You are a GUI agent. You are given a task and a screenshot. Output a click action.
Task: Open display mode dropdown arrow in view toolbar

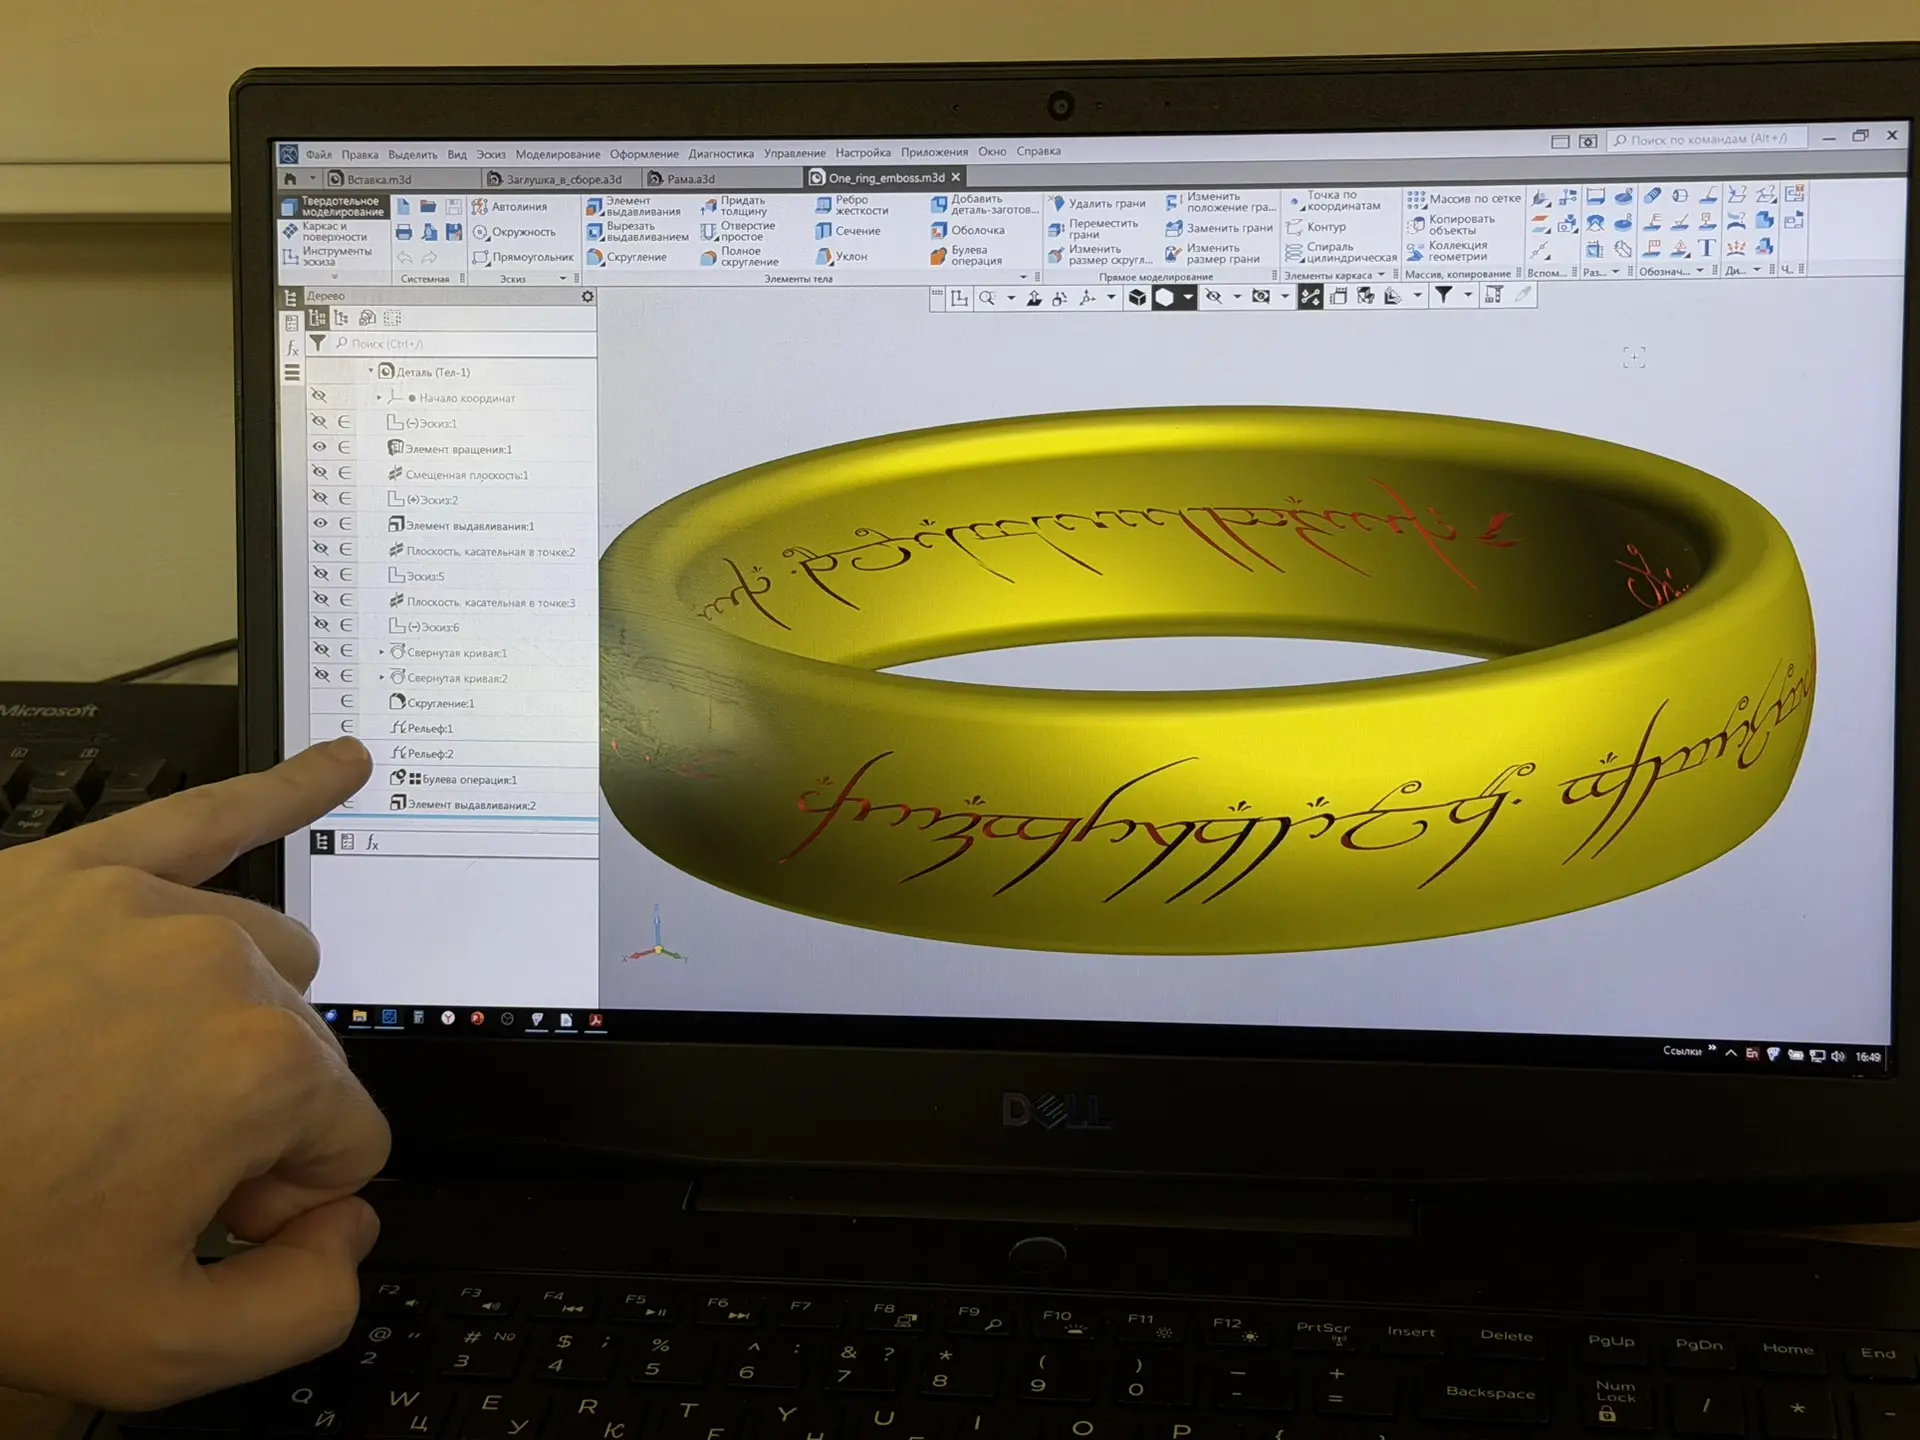(x=1188, y=297)
